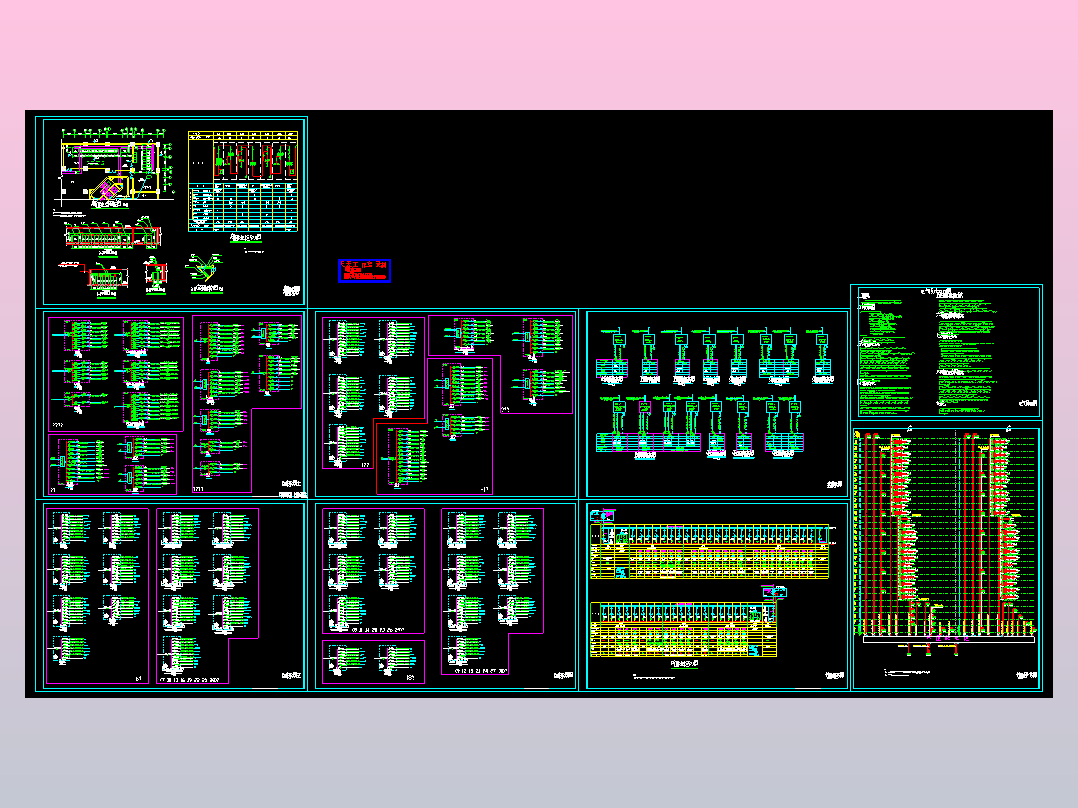Open the green text design notes sheet

[949, 351]
